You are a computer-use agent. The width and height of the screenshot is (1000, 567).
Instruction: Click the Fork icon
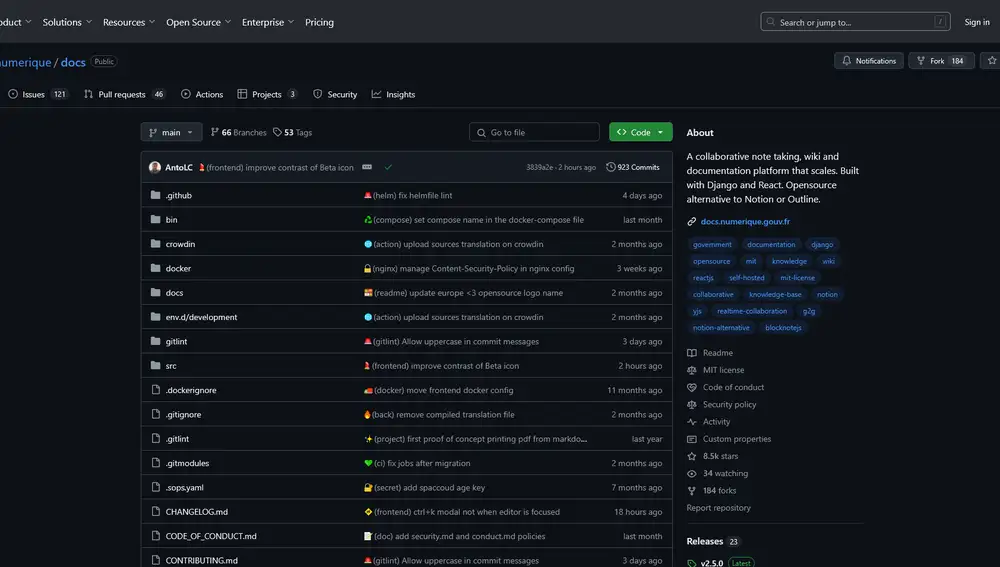point(921,61)
